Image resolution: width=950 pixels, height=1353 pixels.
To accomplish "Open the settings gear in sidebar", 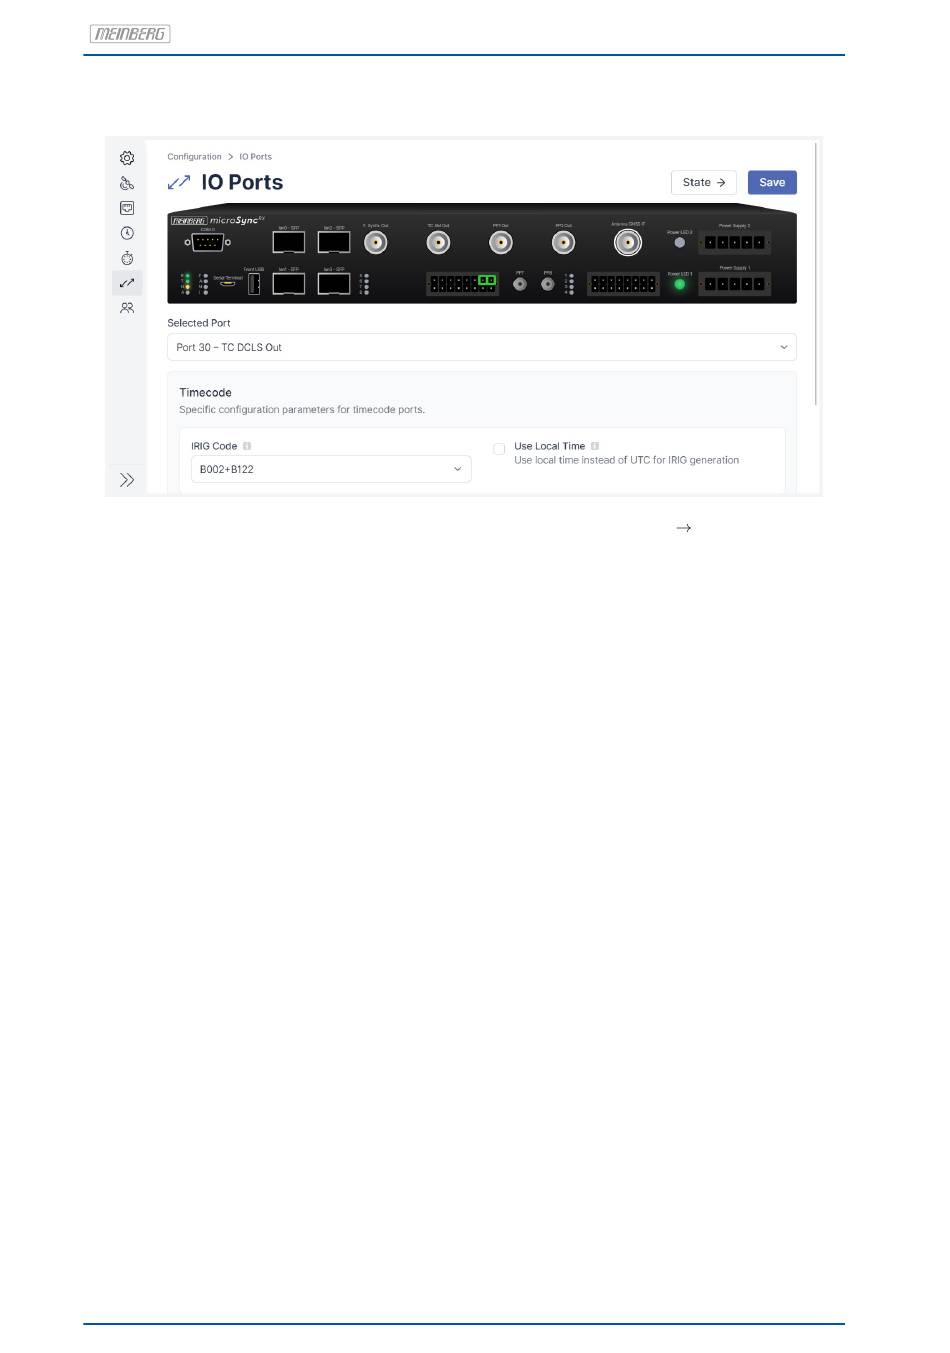I will pyautogui.click(x=127, y=158).
